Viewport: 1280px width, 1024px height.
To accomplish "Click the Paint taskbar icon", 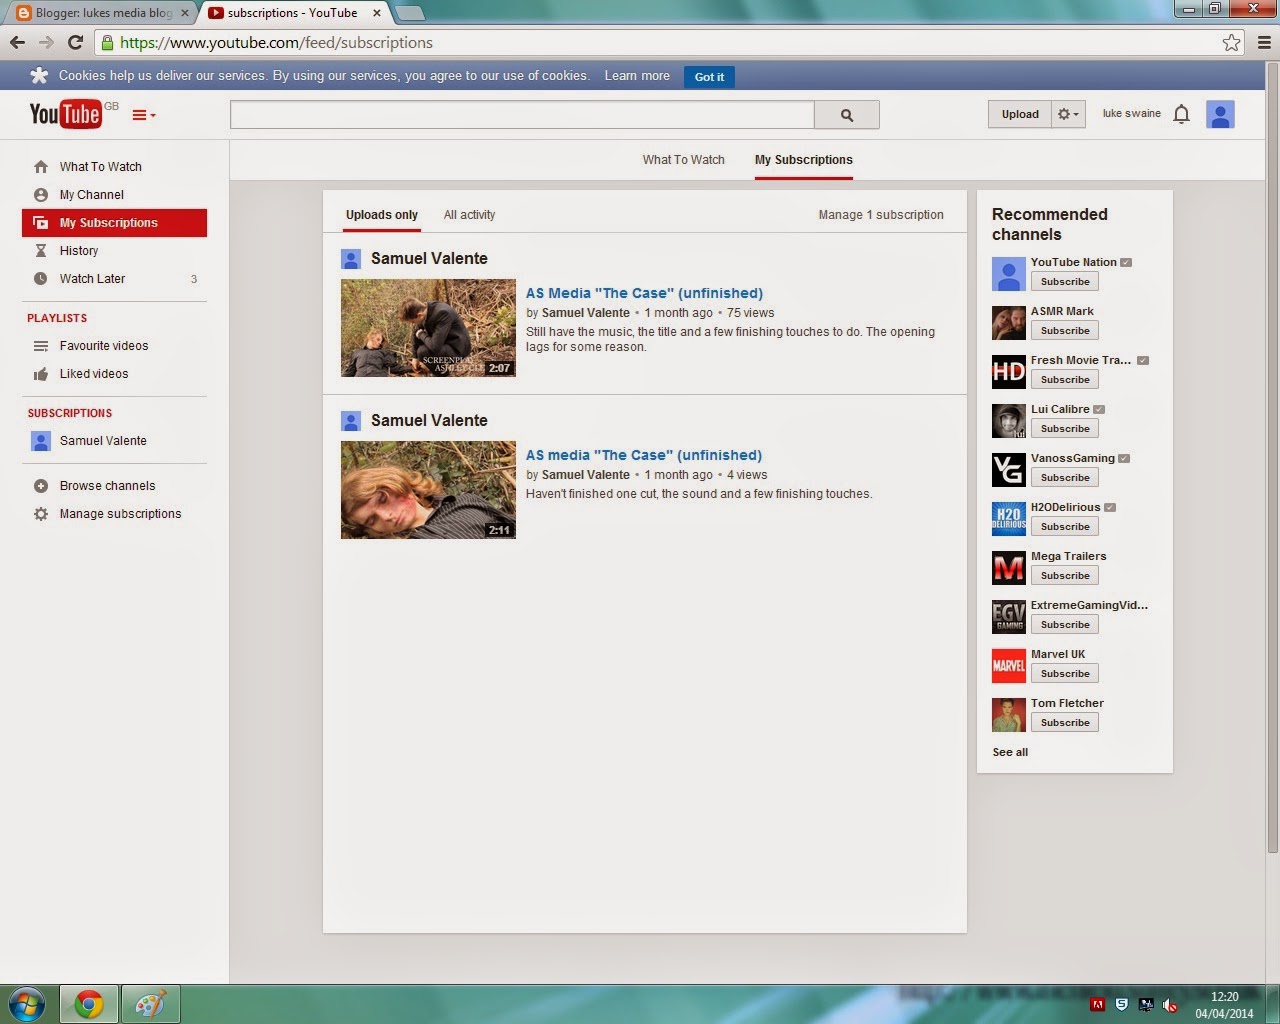I will [x=150, y=1004].
